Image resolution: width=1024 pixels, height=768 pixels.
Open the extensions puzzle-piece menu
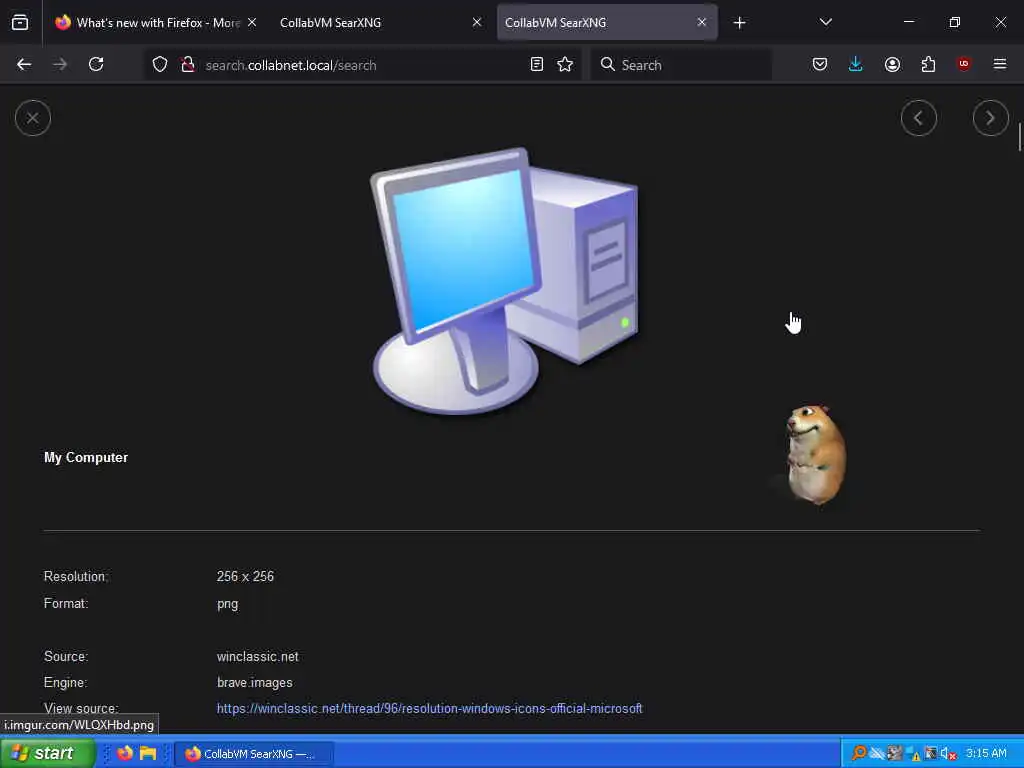928,64
